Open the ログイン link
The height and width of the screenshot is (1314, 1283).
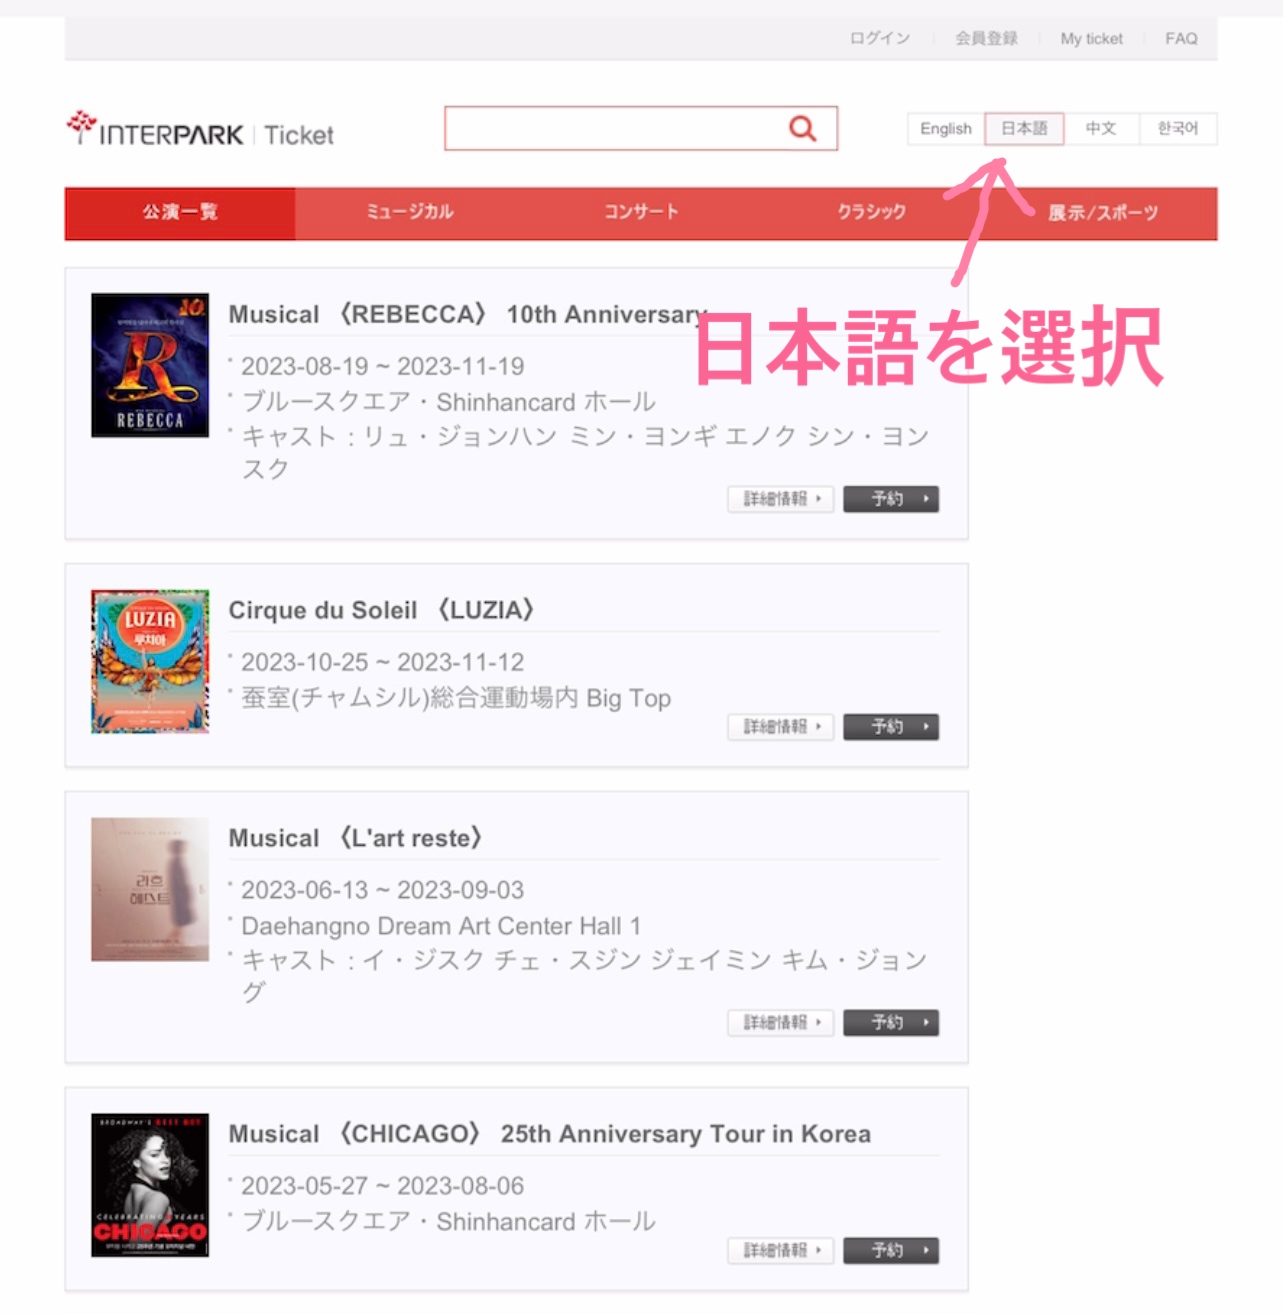point(880,38)
